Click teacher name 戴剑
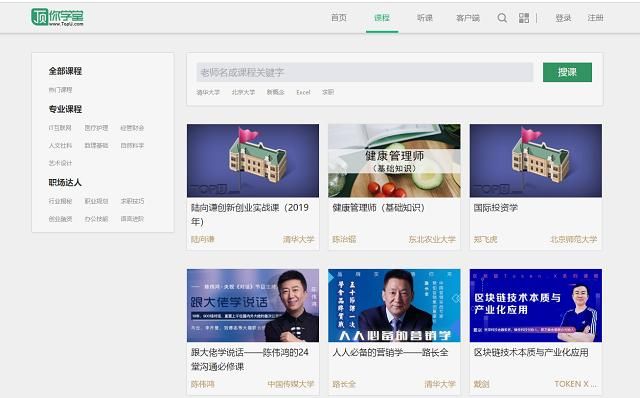Viewport: 640px width, 398px height. click(481, 384)
